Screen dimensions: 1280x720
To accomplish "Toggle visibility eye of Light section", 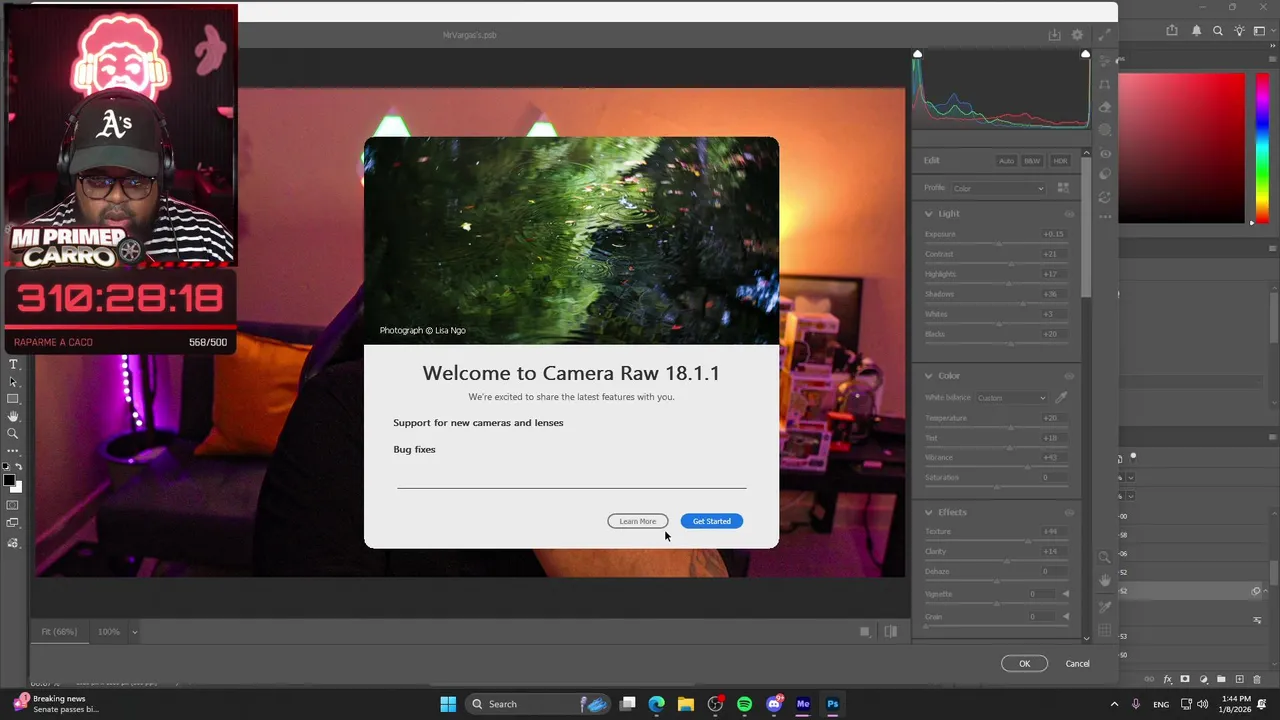I will point(1069,214).
